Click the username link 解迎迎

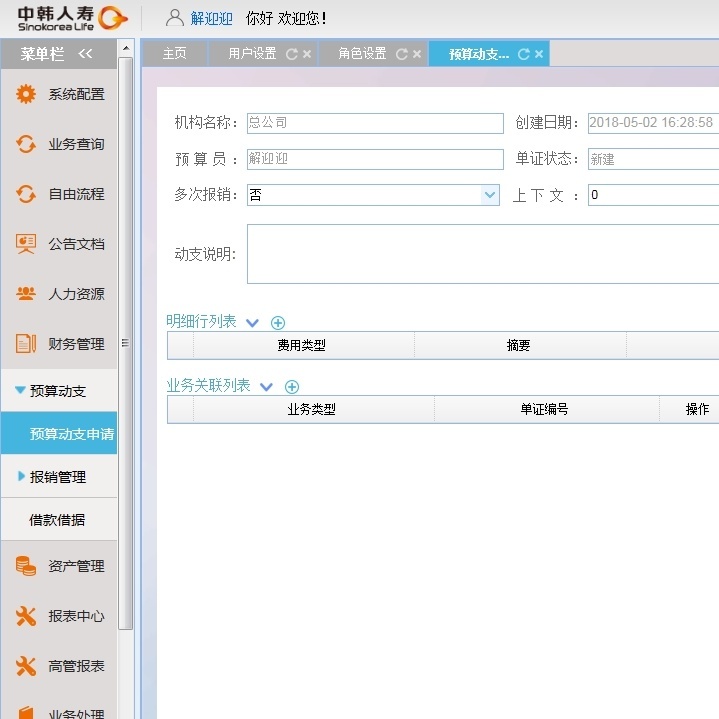coord(211,18)
